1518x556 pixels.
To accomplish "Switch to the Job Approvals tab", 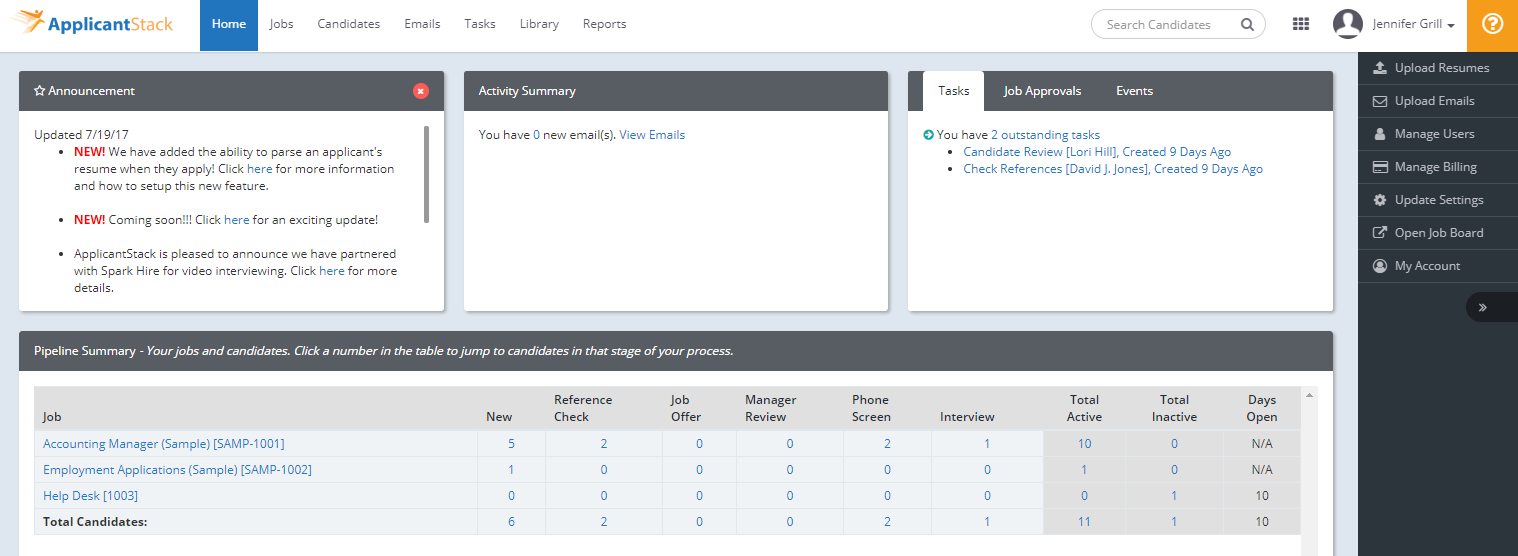I will coord(1042,91).
